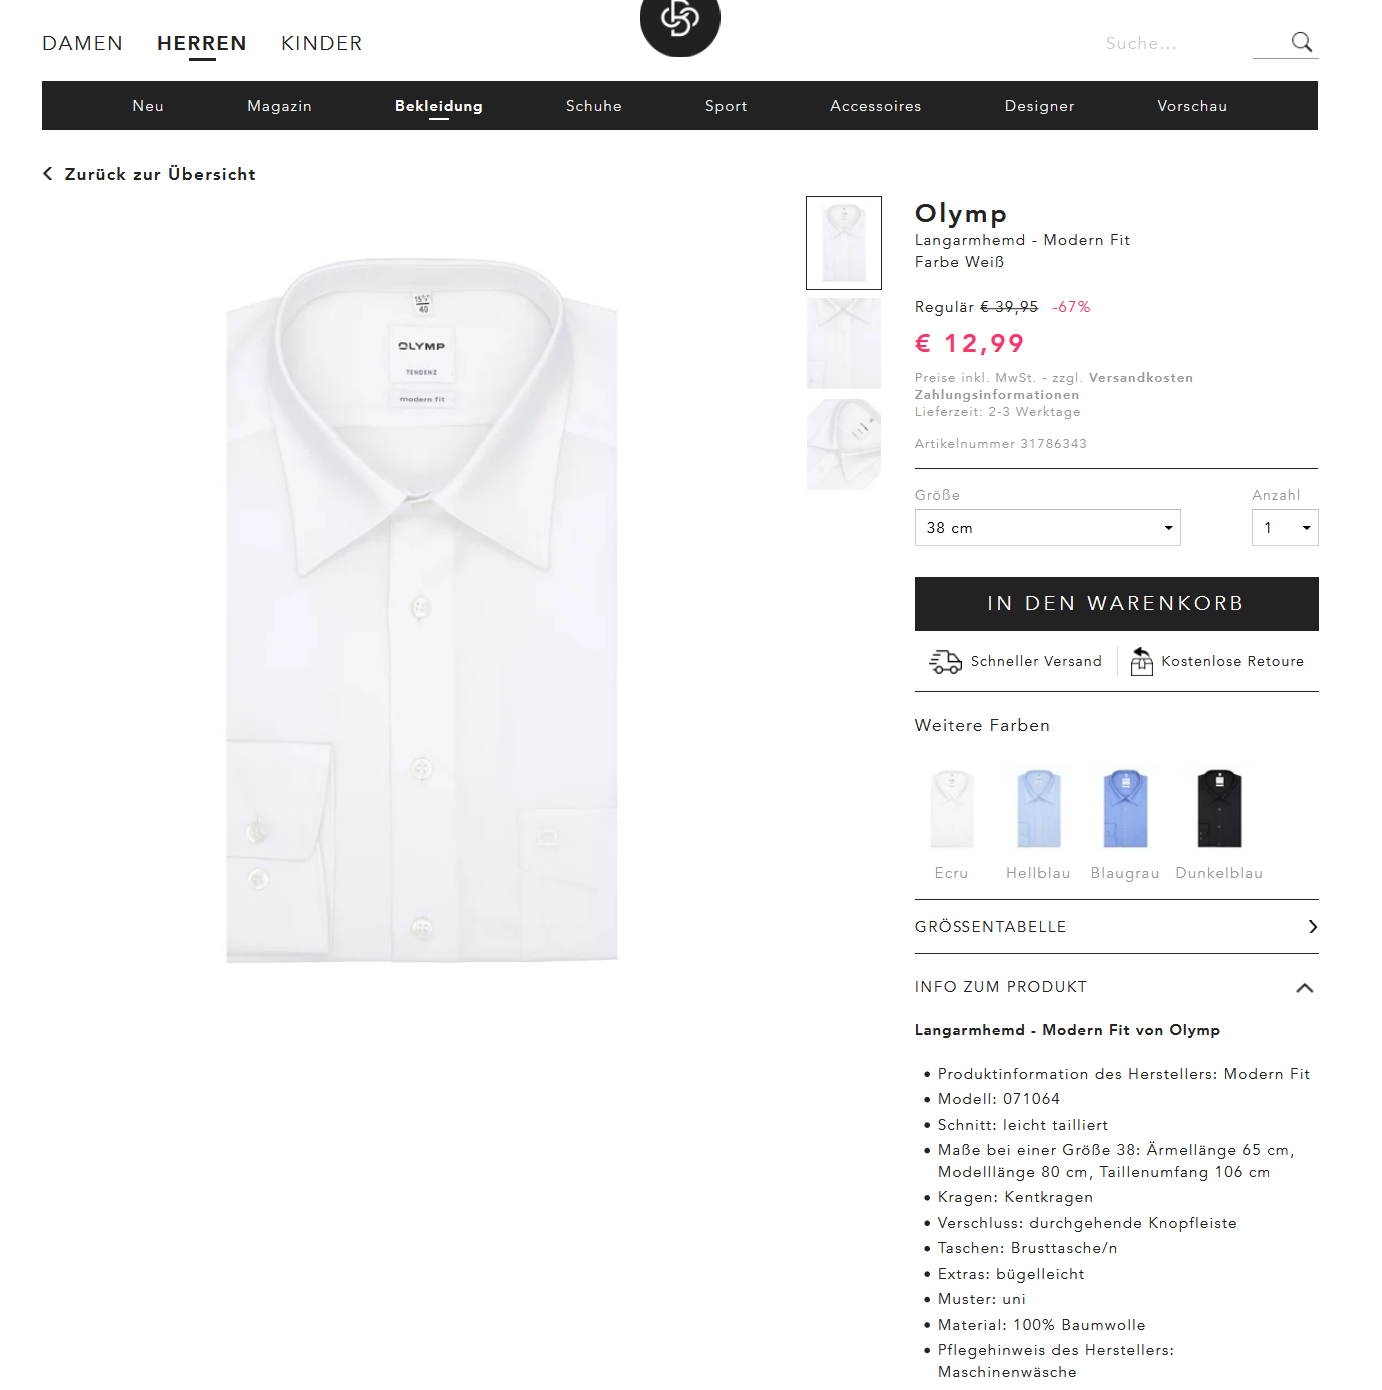1382x1390 pixels.
Task: Open the Versandkosten link
Action: 1140,378
